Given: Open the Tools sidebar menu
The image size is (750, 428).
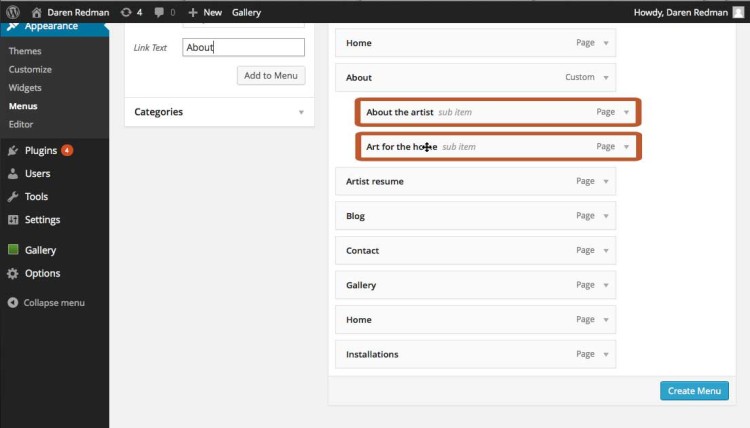Looking at the screenshot, I should [36, 197].
